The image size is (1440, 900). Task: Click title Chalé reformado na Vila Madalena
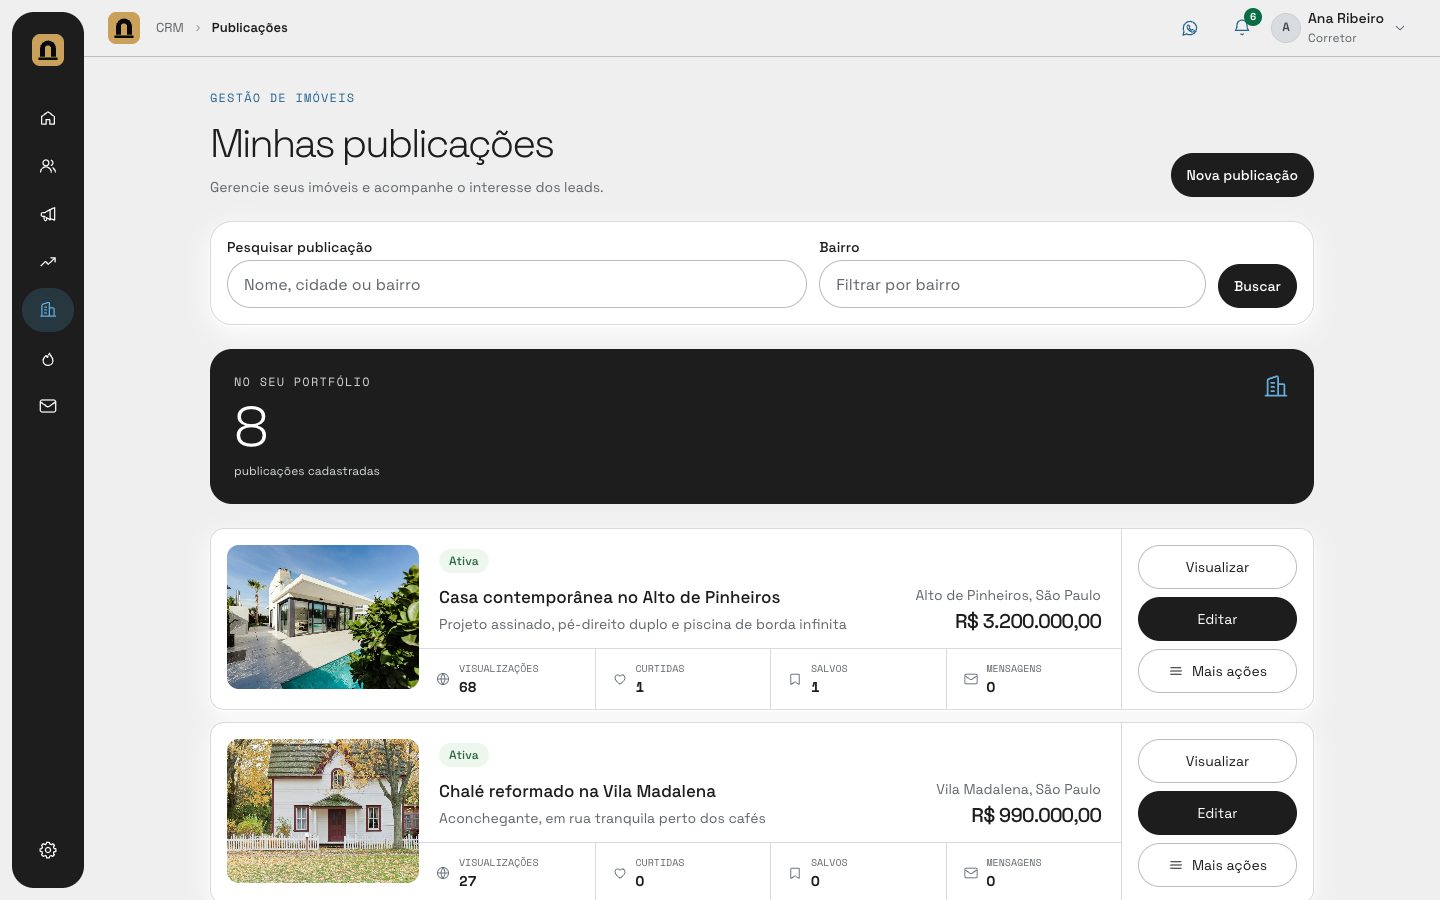577,791
